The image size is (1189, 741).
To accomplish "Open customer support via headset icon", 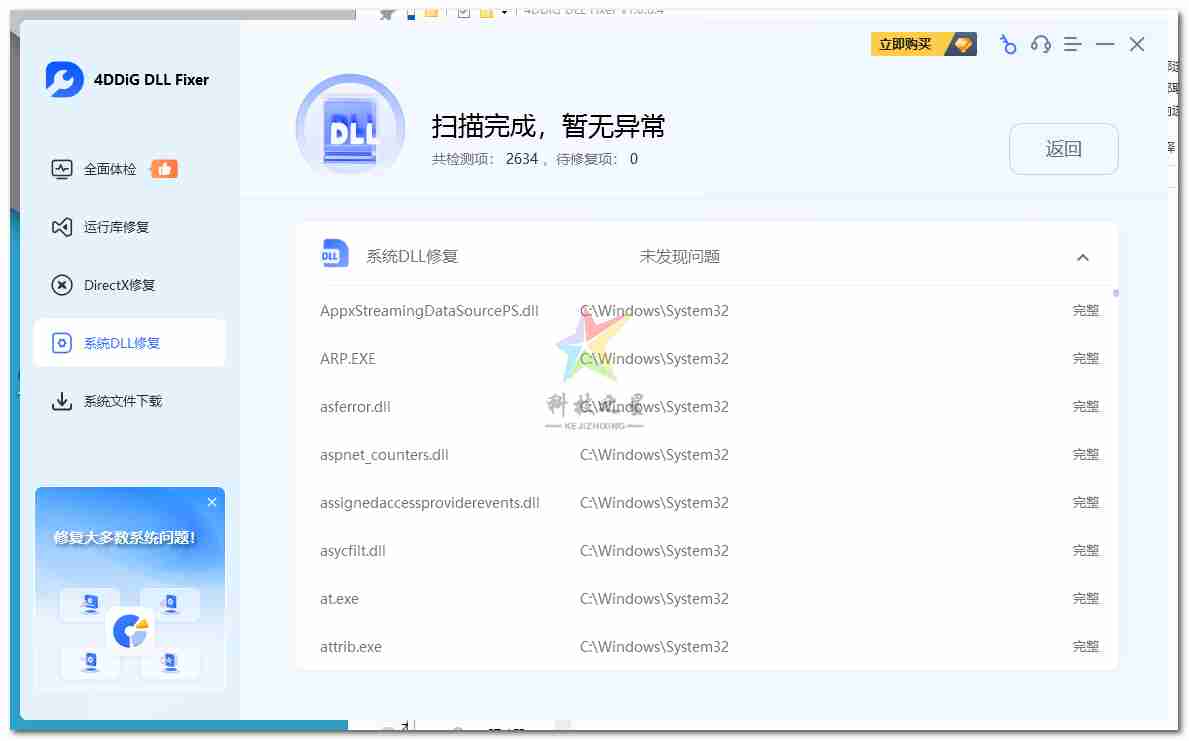I will 1040,44.
